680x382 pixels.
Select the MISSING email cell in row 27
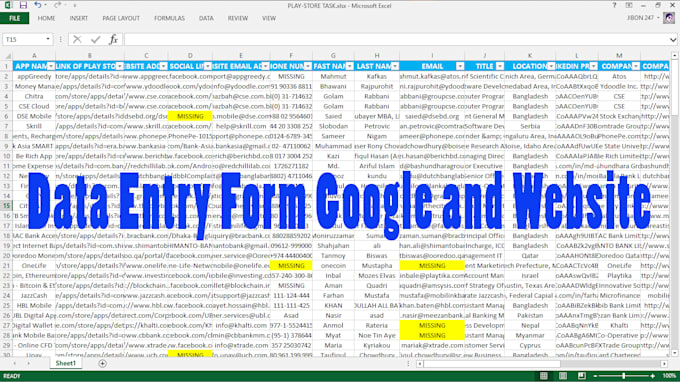432,325
